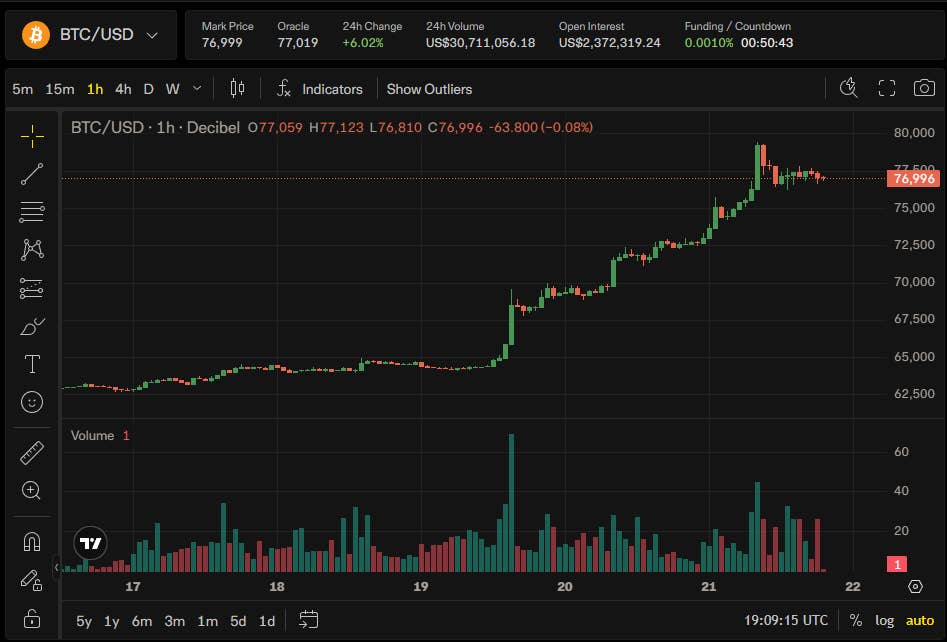Select the 1h interval
Screen dimensions: 947x642
click(95, 89)
